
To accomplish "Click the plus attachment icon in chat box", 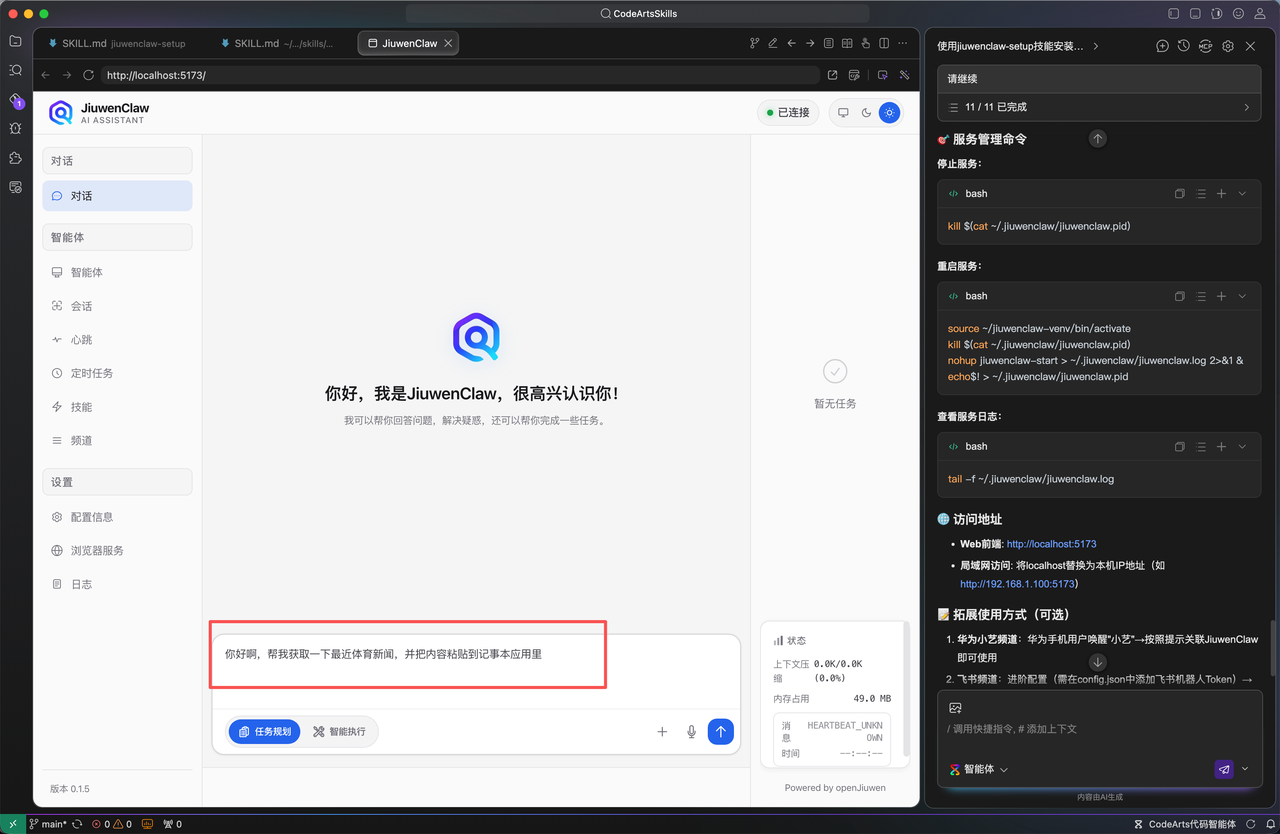I will pos(662,732).
